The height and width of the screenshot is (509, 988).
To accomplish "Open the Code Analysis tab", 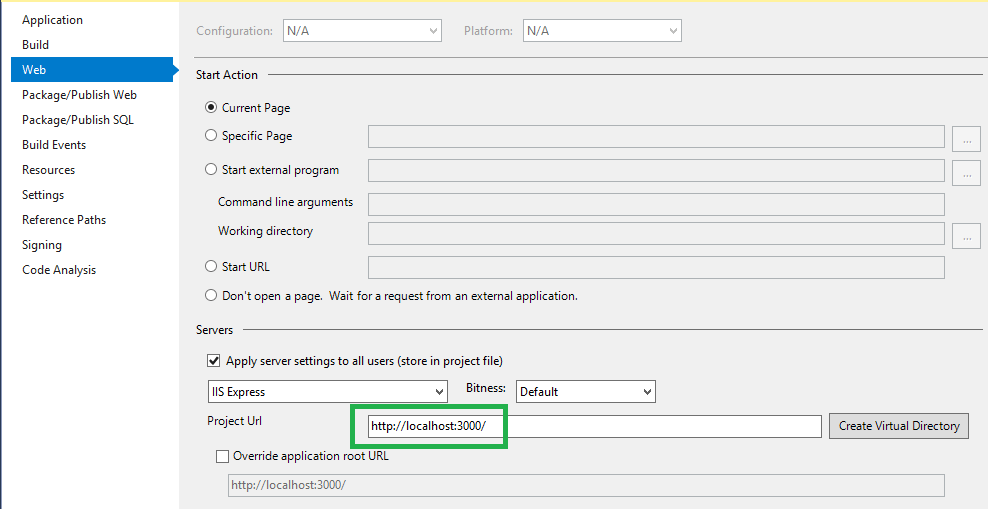I will pos(59,270).
